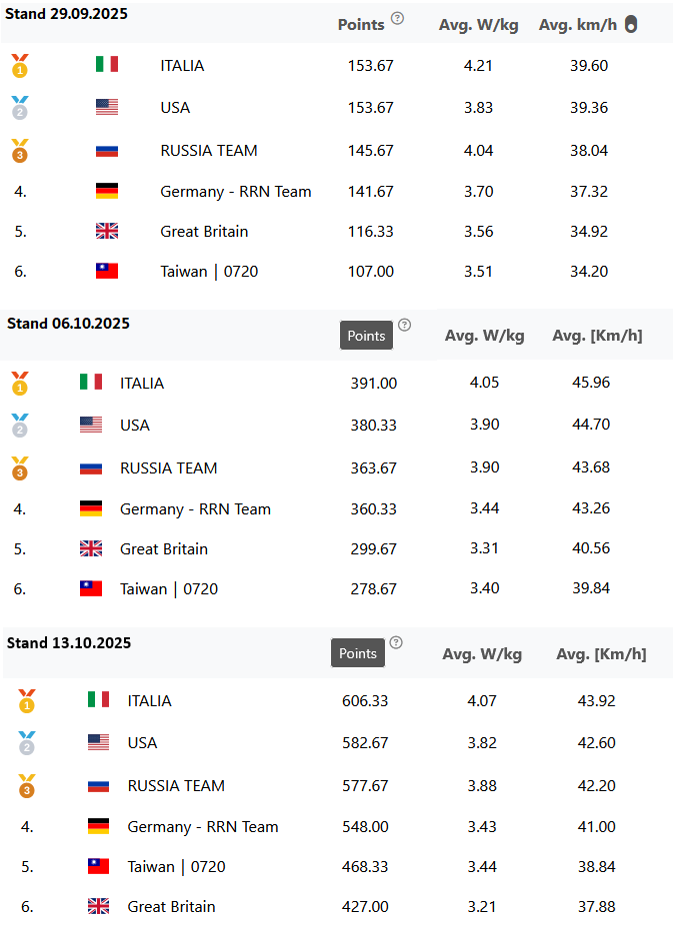Select Great Britain in the 13.10.2025 table
The width and height of the screenshot is (673, 925).
point(171,907)
